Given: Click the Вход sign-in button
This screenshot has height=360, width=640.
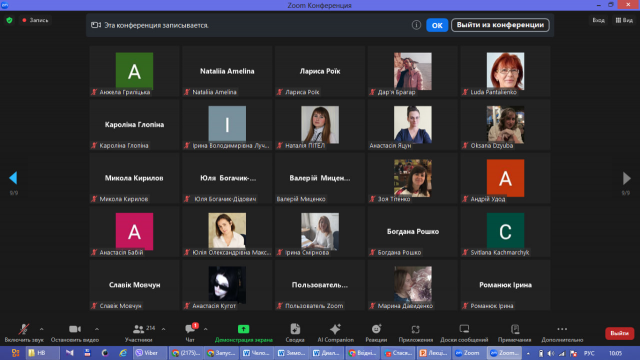Looking at the screenshot, I should 598,20.
